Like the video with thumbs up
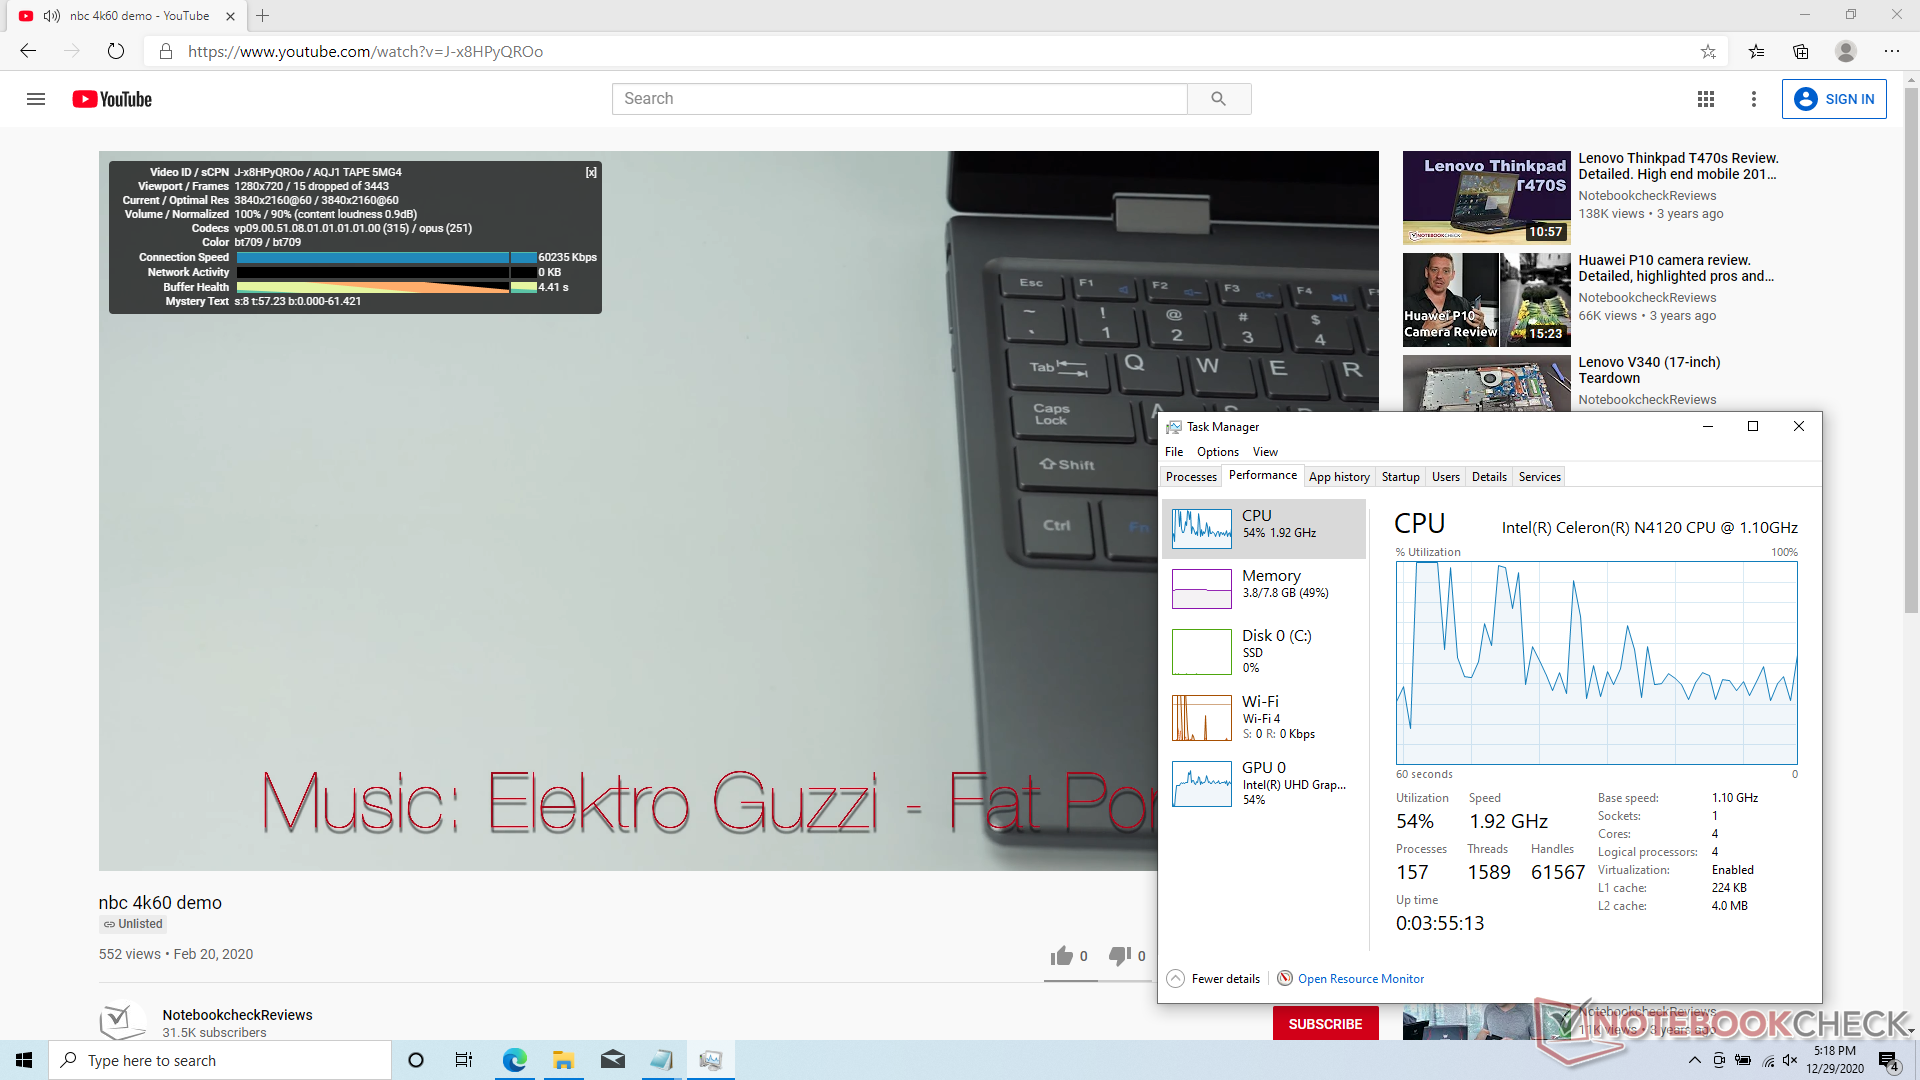1920x1080 pixels. 1062,956
